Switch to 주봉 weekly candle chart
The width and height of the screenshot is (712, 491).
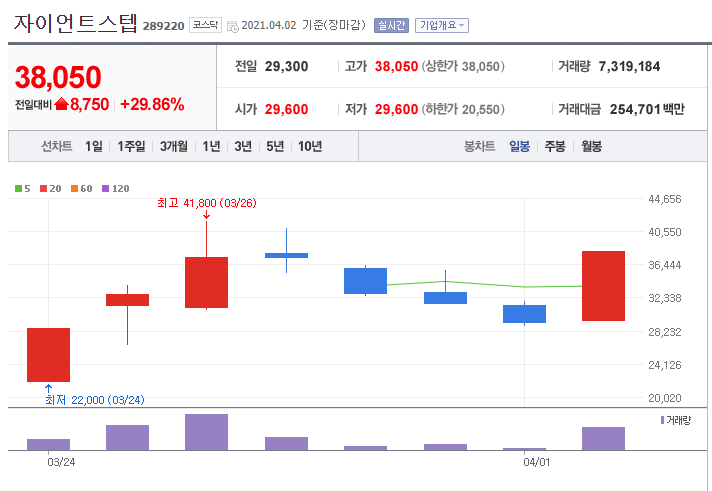(555, 146)
